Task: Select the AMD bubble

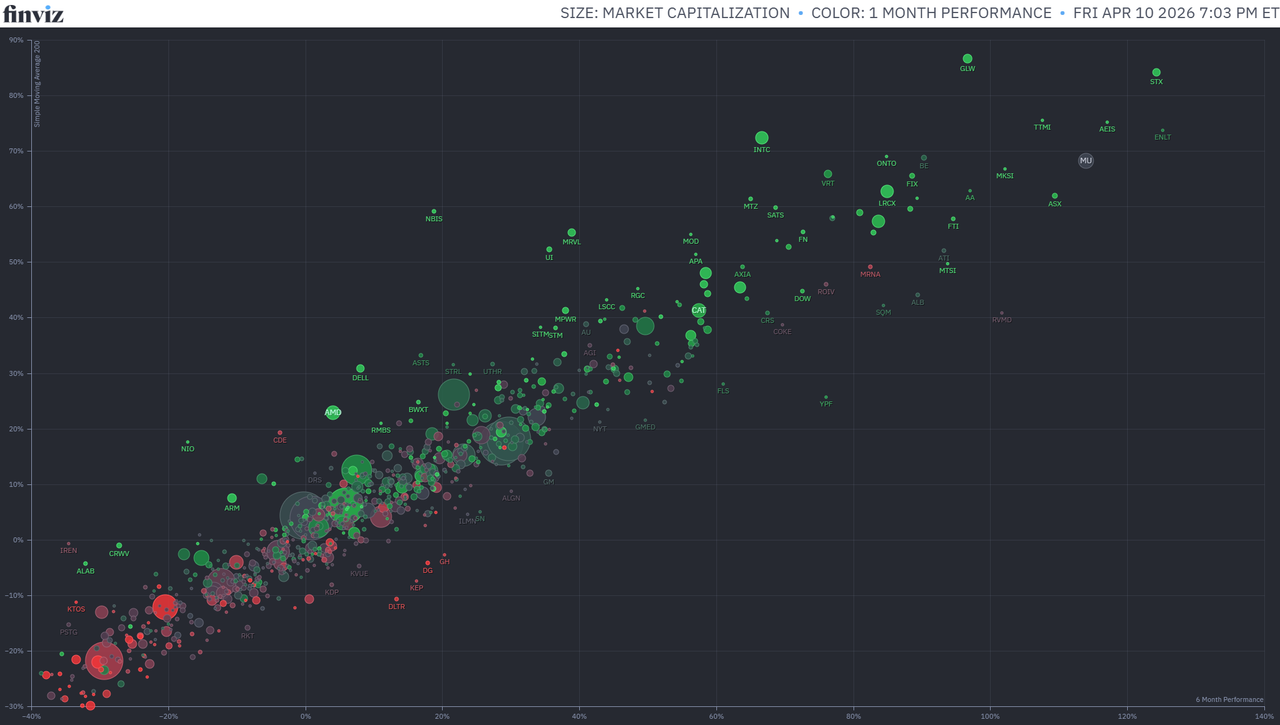Action: pyautogui.click(x=333, y=412)
